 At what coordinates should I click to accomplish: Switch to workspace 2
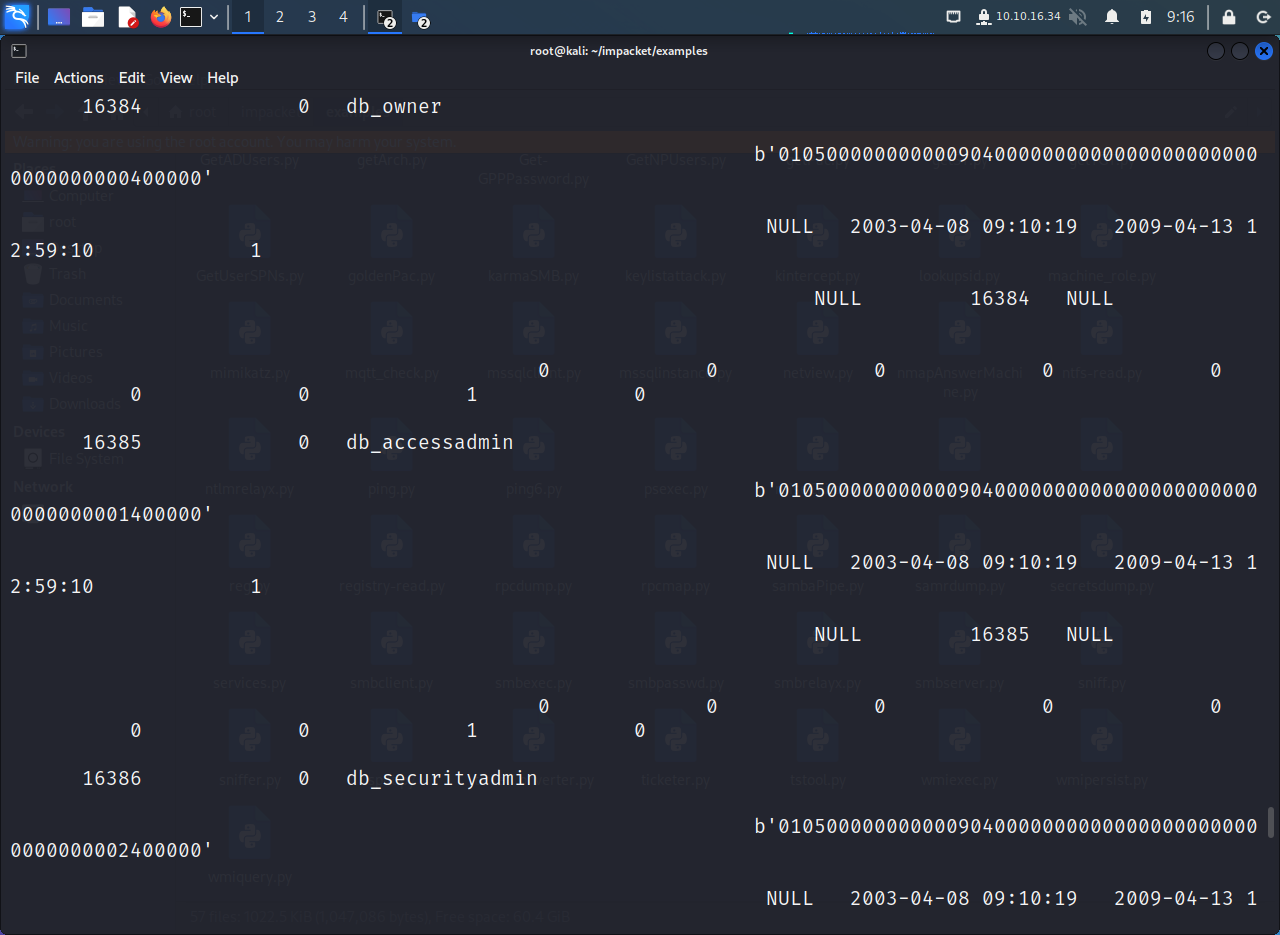pyautogui.click(x=280, y=17)
